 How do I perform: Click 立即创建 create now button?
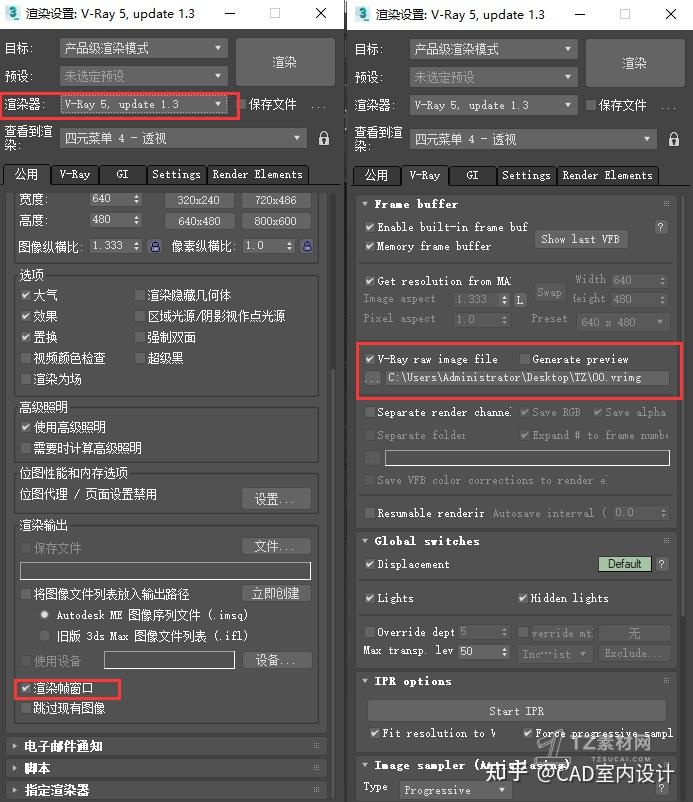coord(276,593)
